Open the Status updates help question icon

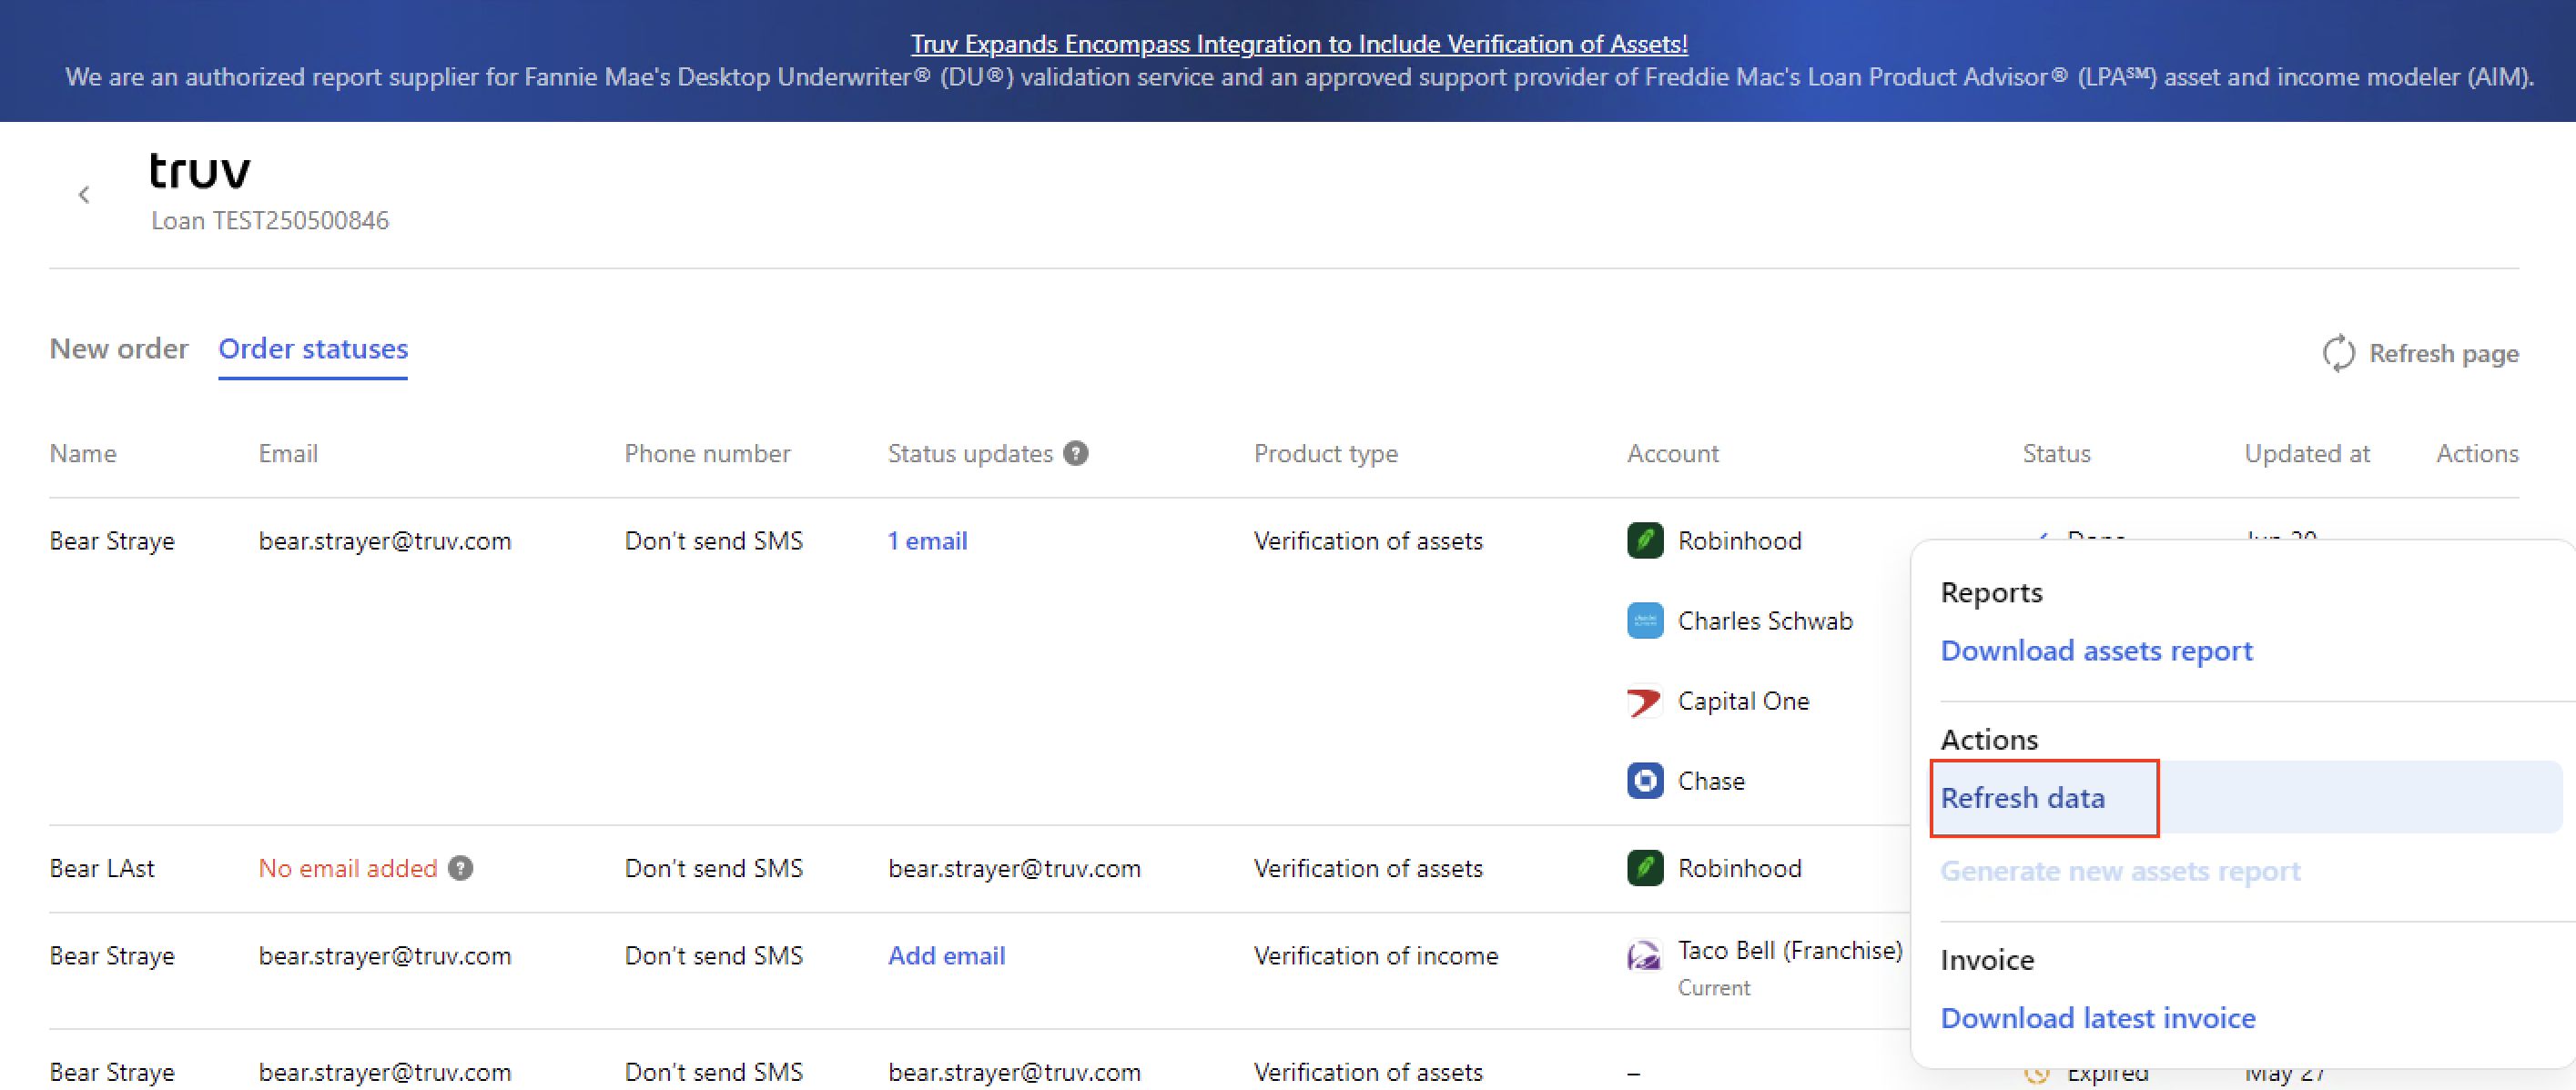(x=1076, y=453)
